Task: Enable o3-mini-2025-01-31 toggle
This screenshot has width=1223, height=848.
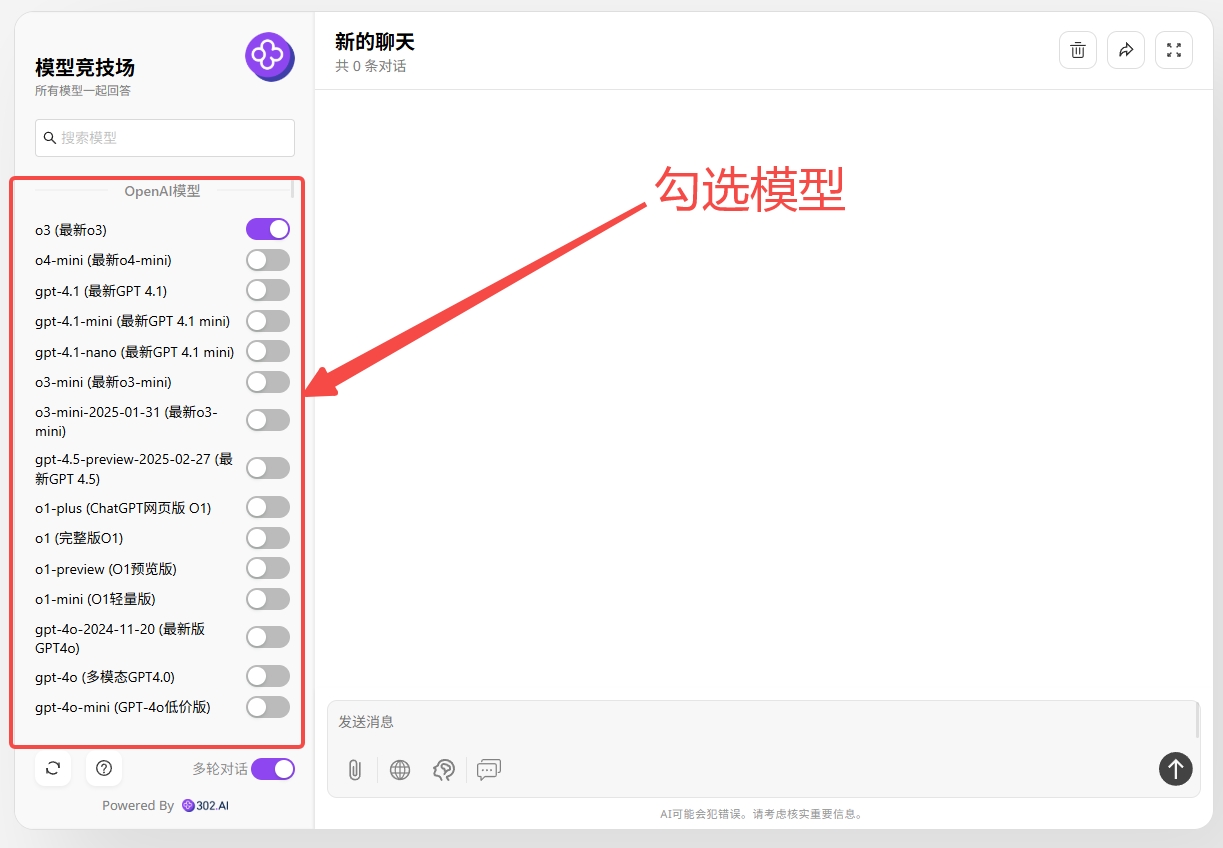Action: (x=268, y=420)
